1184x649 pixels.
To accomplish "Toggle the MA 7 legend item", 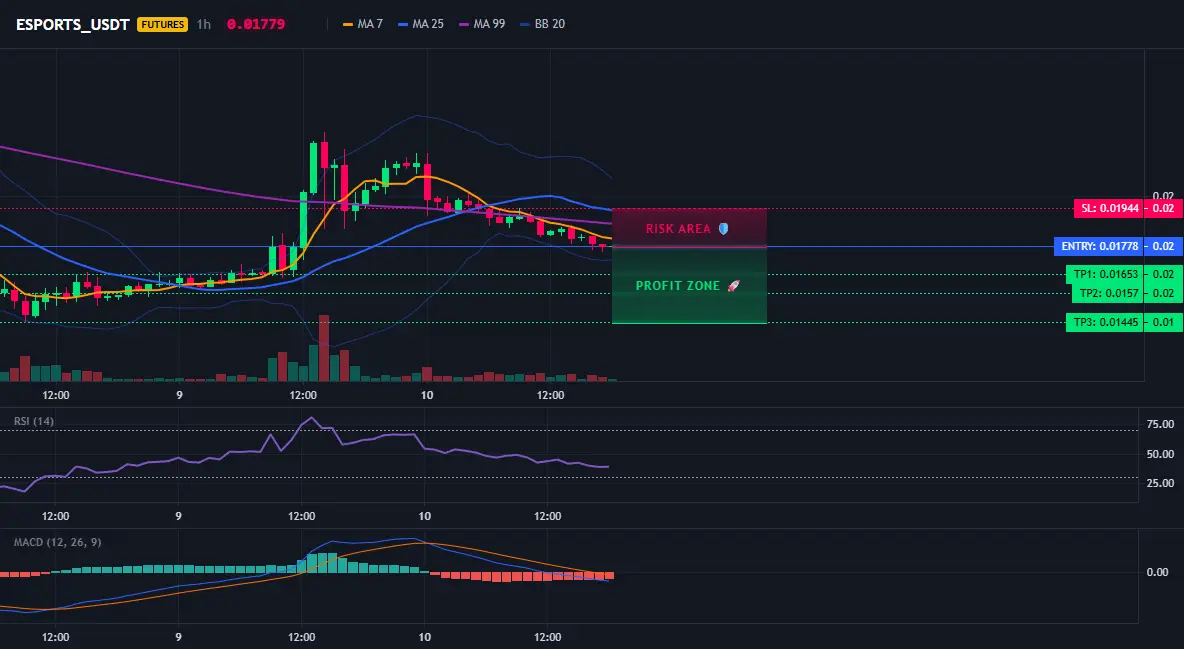I will pos(362,24).
